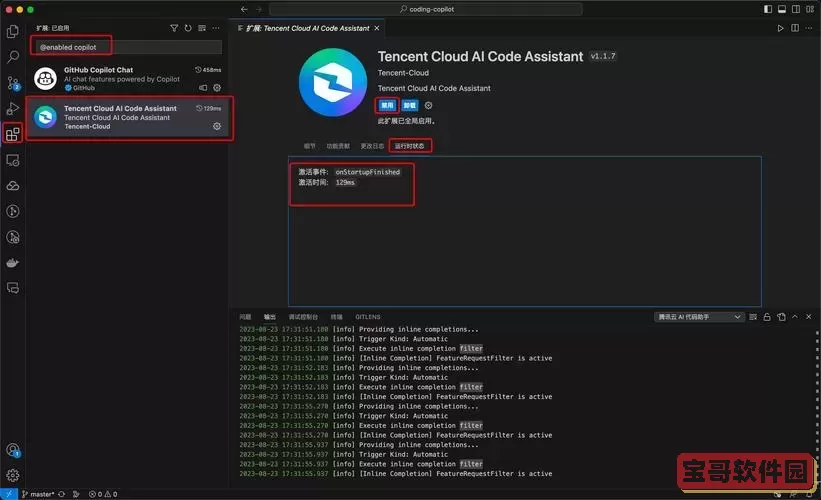821x500 pixels.
Task: Click the coding-copilot command center search
Action: [426, 9]
